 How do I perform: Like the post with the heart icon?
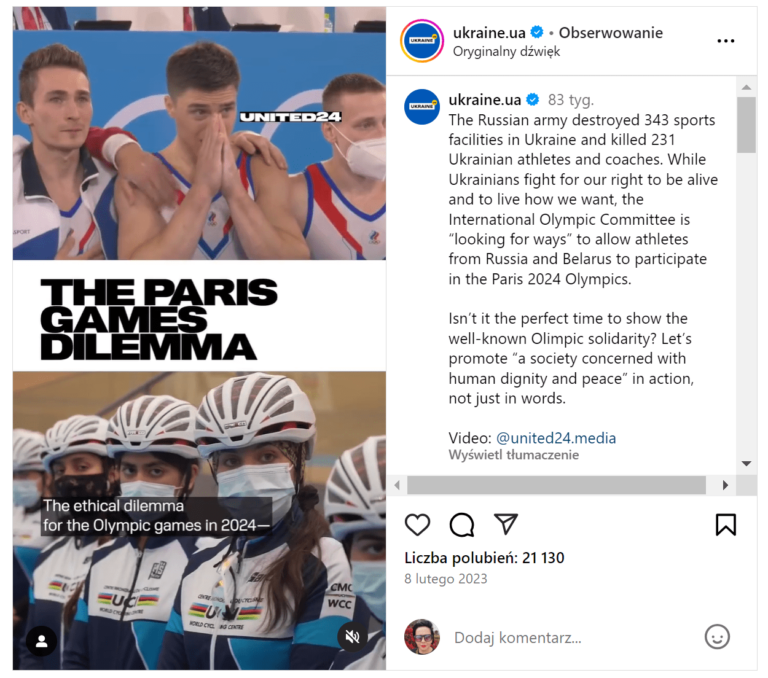point(417,525)
